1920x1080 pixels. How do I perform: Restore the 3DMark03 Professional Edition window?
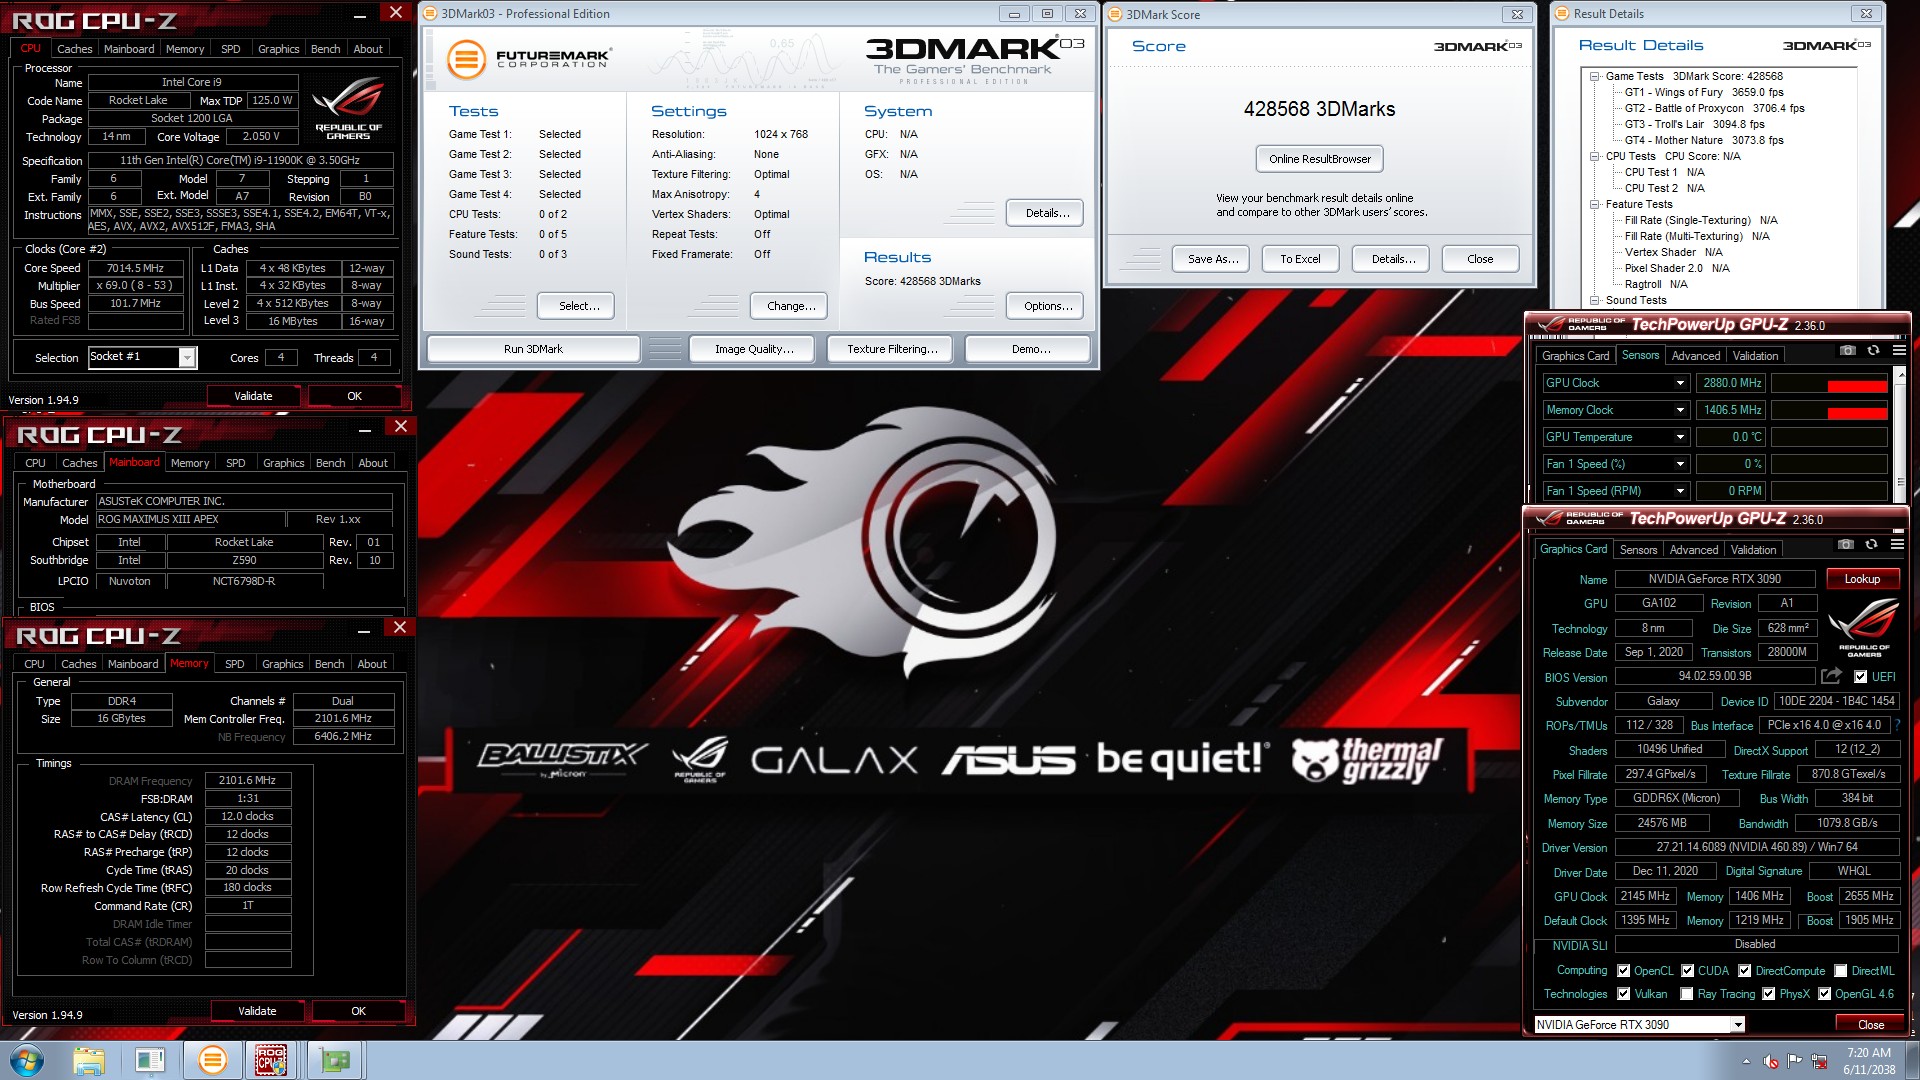(x=1047, y=14)
